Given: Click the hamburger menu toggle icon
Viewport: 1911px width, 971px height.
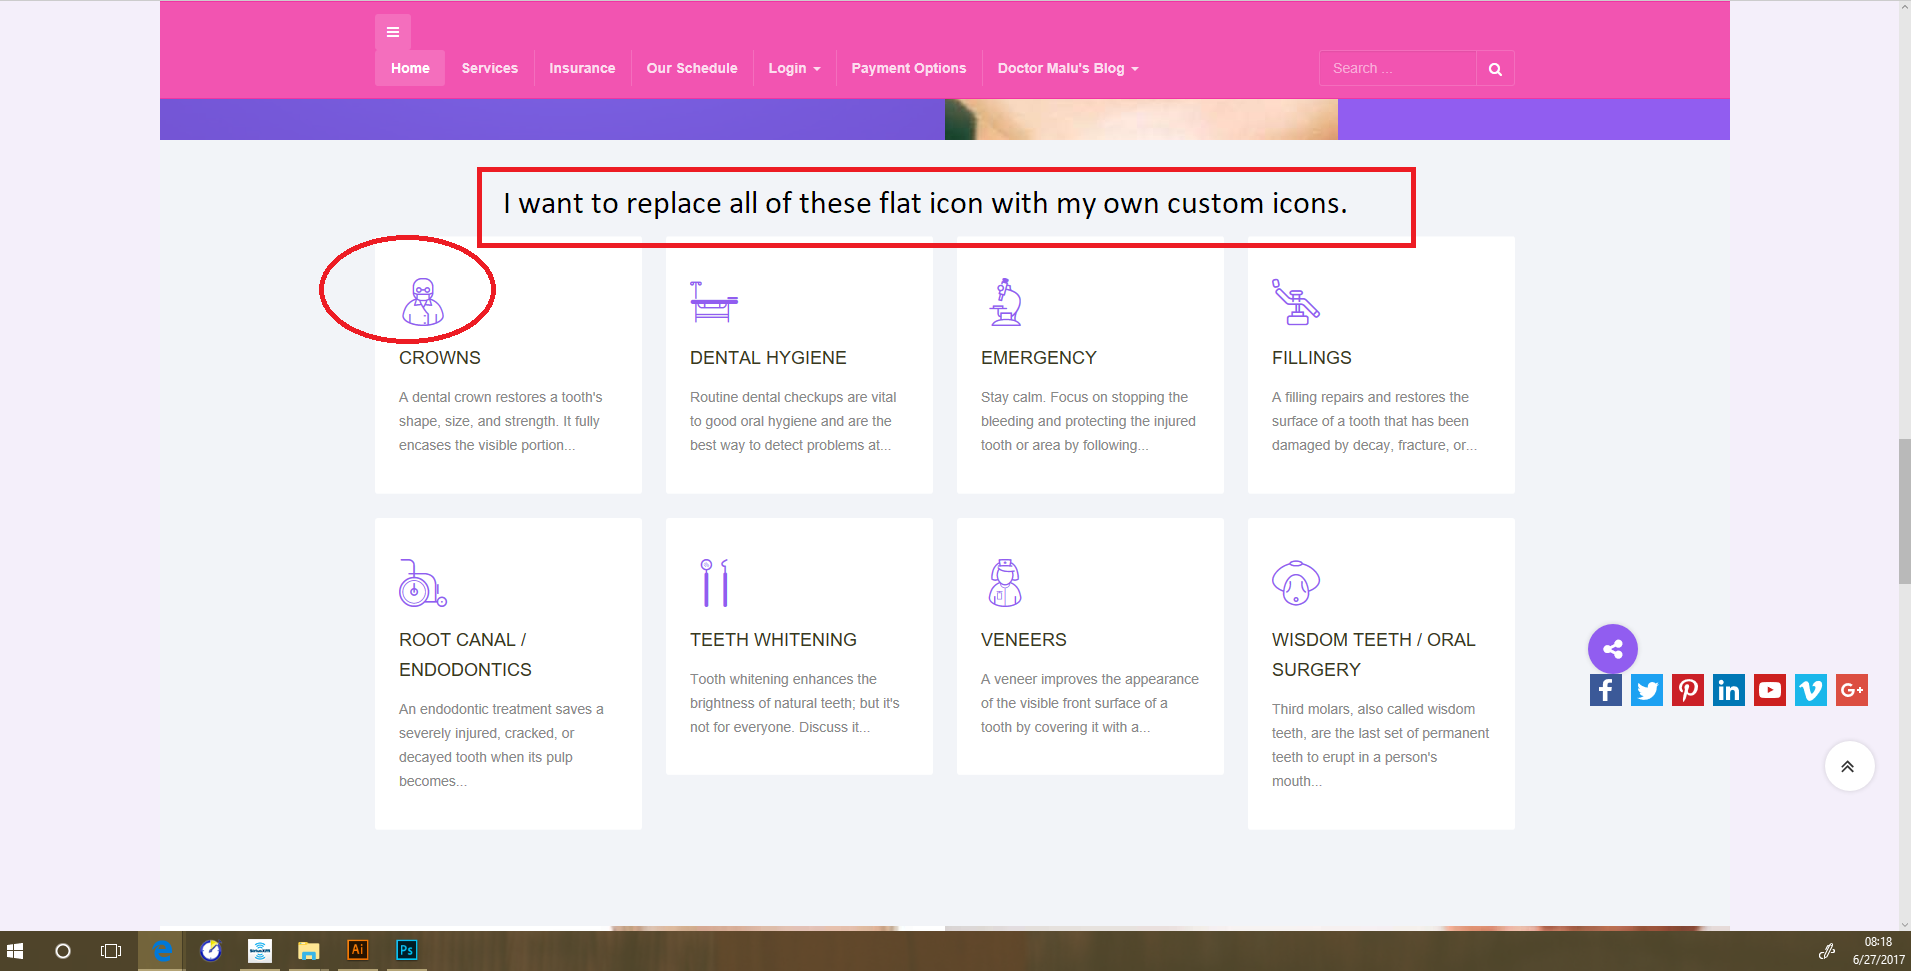Looking at the screenshot, I should point(392,32).
